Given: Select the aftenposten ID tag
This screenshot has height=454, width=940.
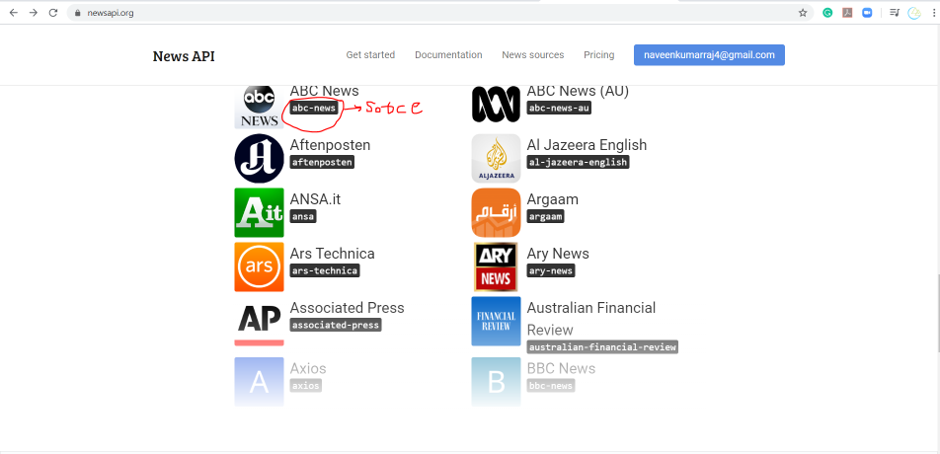Looking at the screenshot, I should click(x=322, y=162).
